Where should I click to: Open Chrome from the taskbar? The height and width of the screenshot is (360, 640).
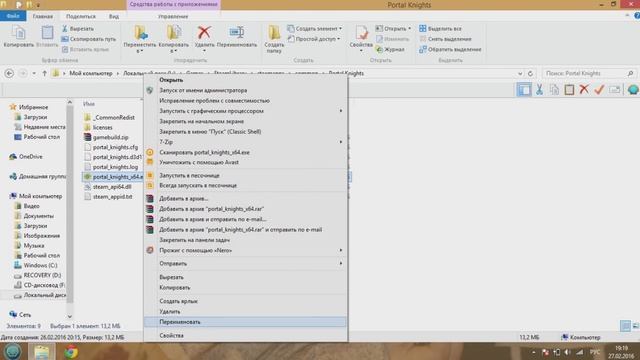coord(71,352)
